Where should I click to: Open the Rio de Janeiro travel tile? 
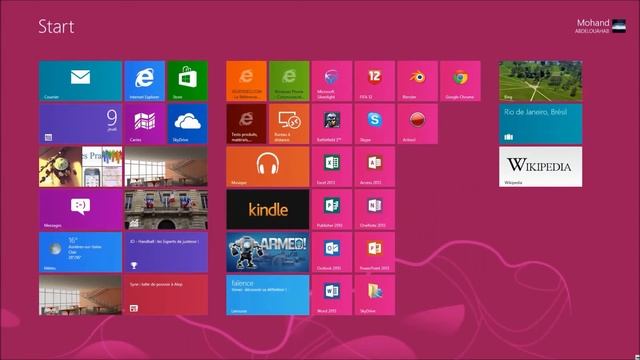pos(541,124)
